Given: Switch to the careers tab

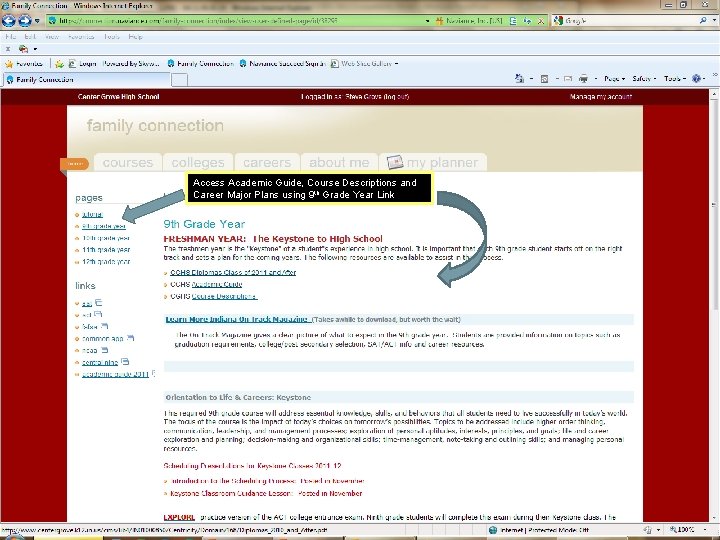Looking at the screenshot, I should coord(267,163).
